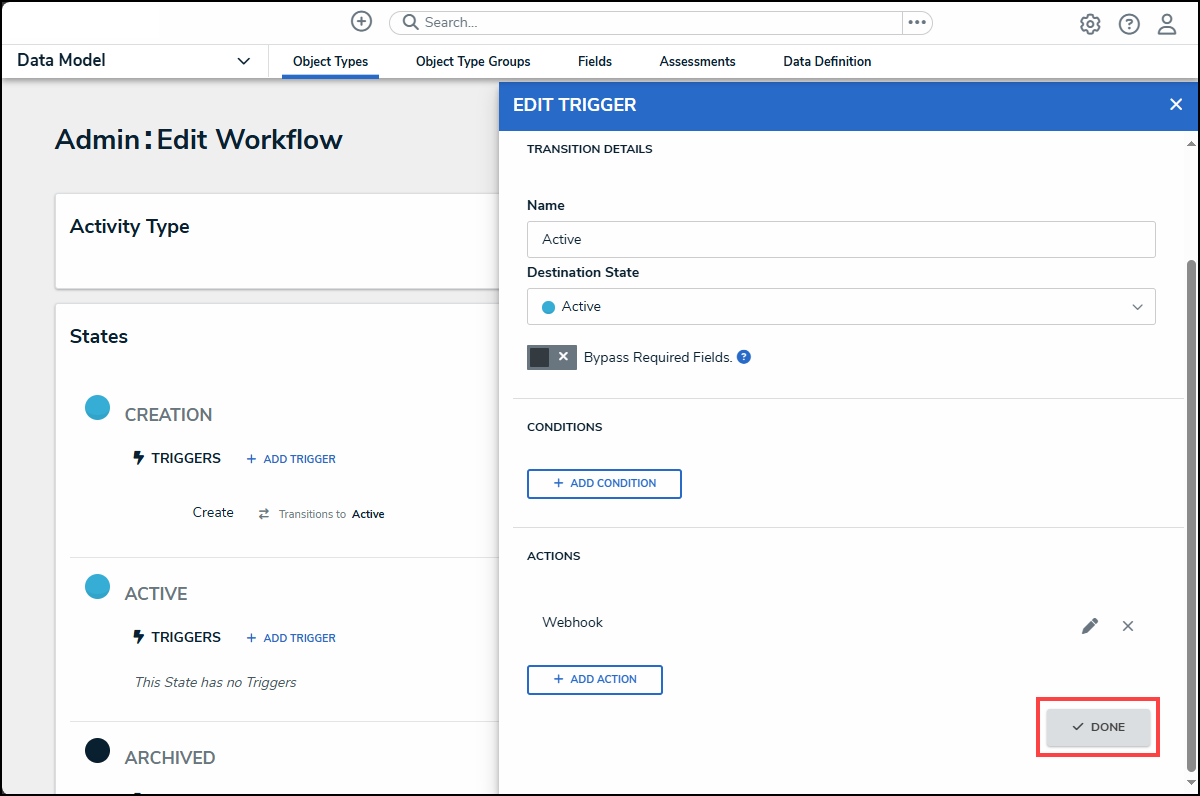This screenshot has width=1200, height=796.
Task: Click the Active state circle icon
Action: pyautogui.click(x=97, y=586)
